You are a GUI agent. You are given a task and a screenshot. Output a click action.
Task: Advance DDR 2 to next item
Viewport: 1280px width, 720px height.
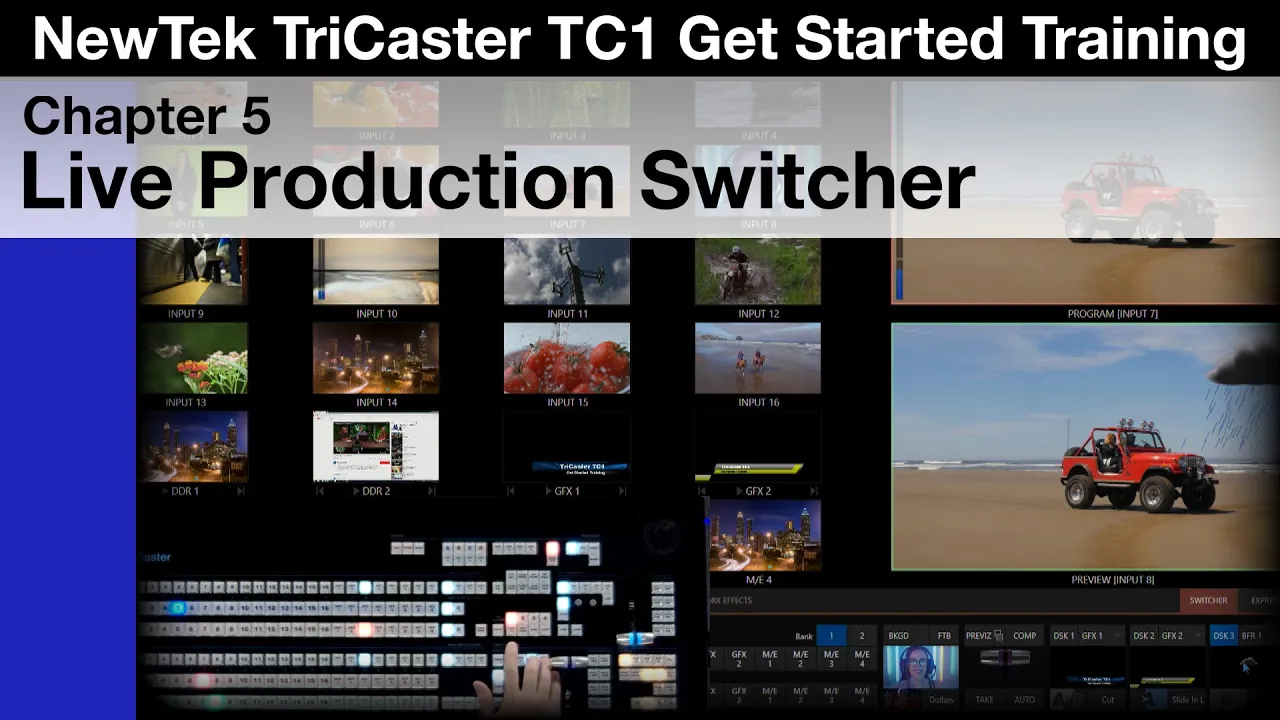(432, 491)
